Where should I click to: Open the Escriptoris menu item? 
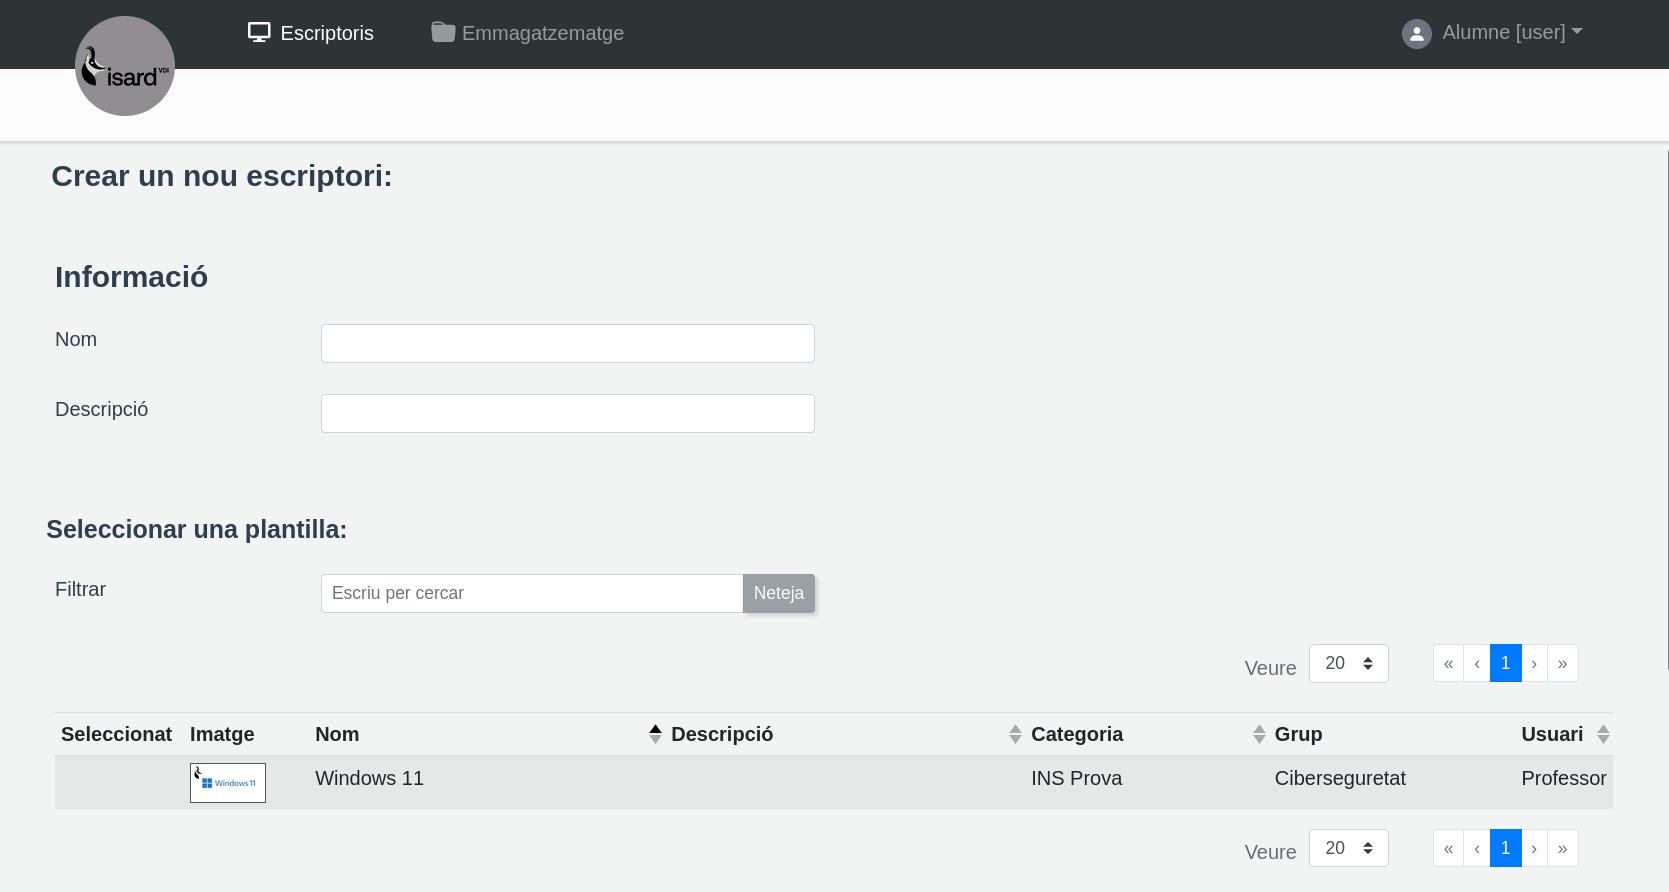pos(326,33)
